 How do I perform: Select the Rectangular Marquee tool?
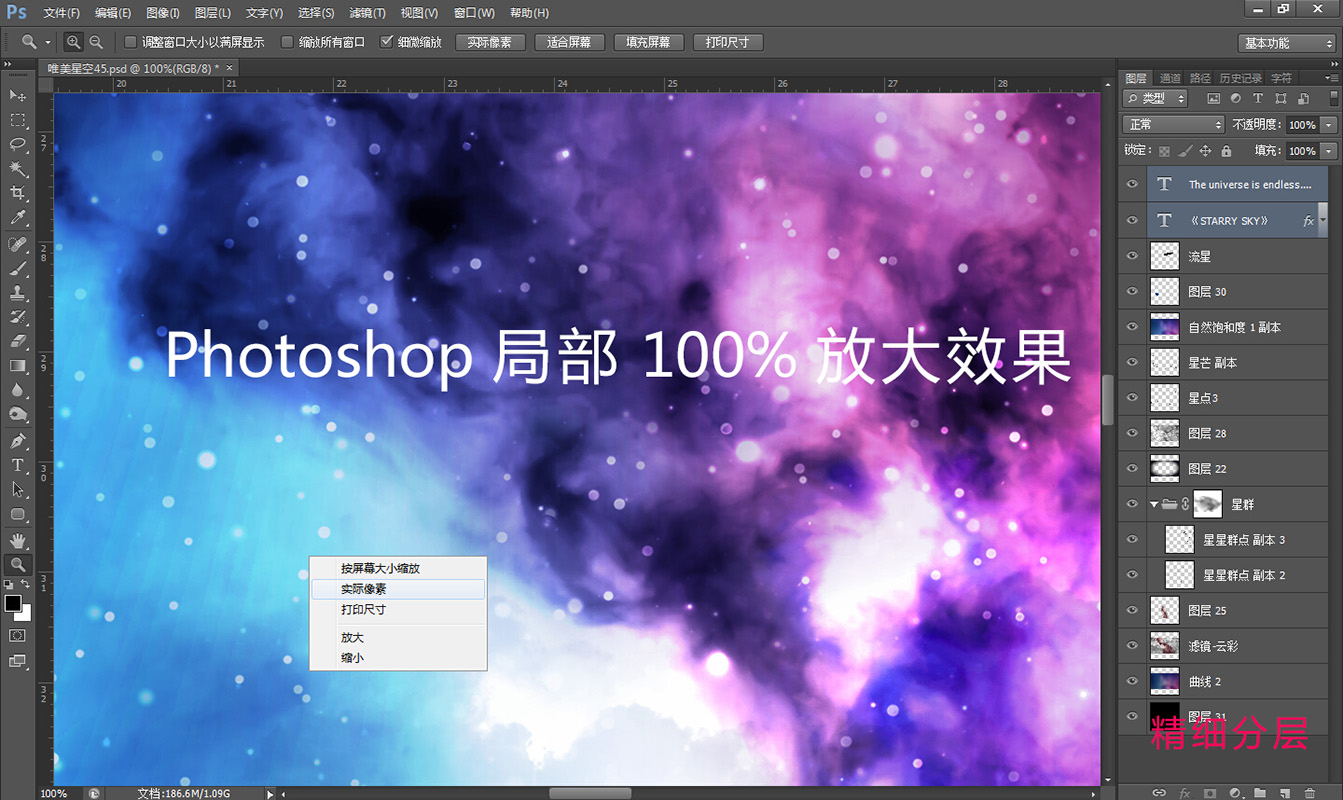pyautogui.click(x=18, y=120)
